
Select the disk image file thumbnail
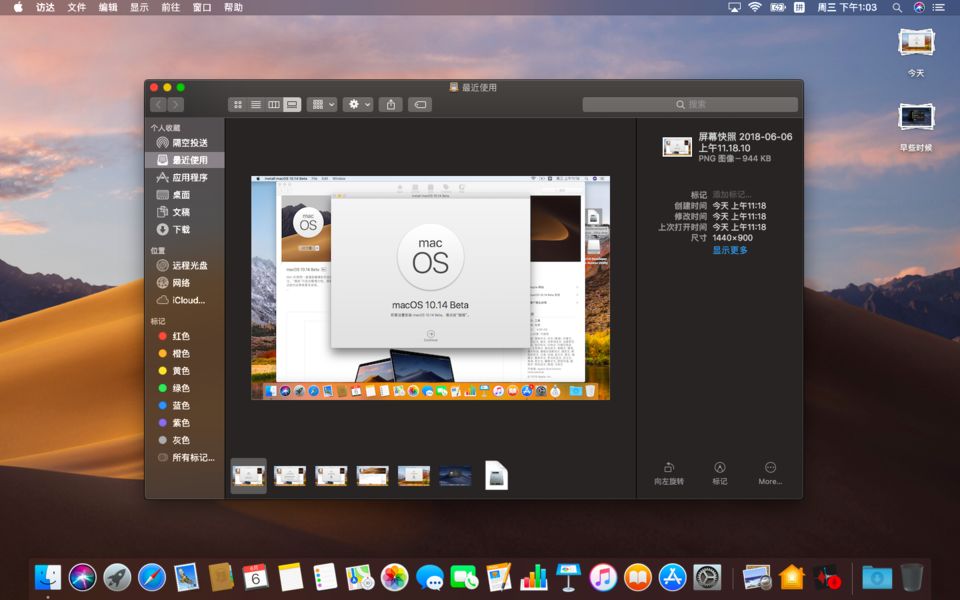497,475
